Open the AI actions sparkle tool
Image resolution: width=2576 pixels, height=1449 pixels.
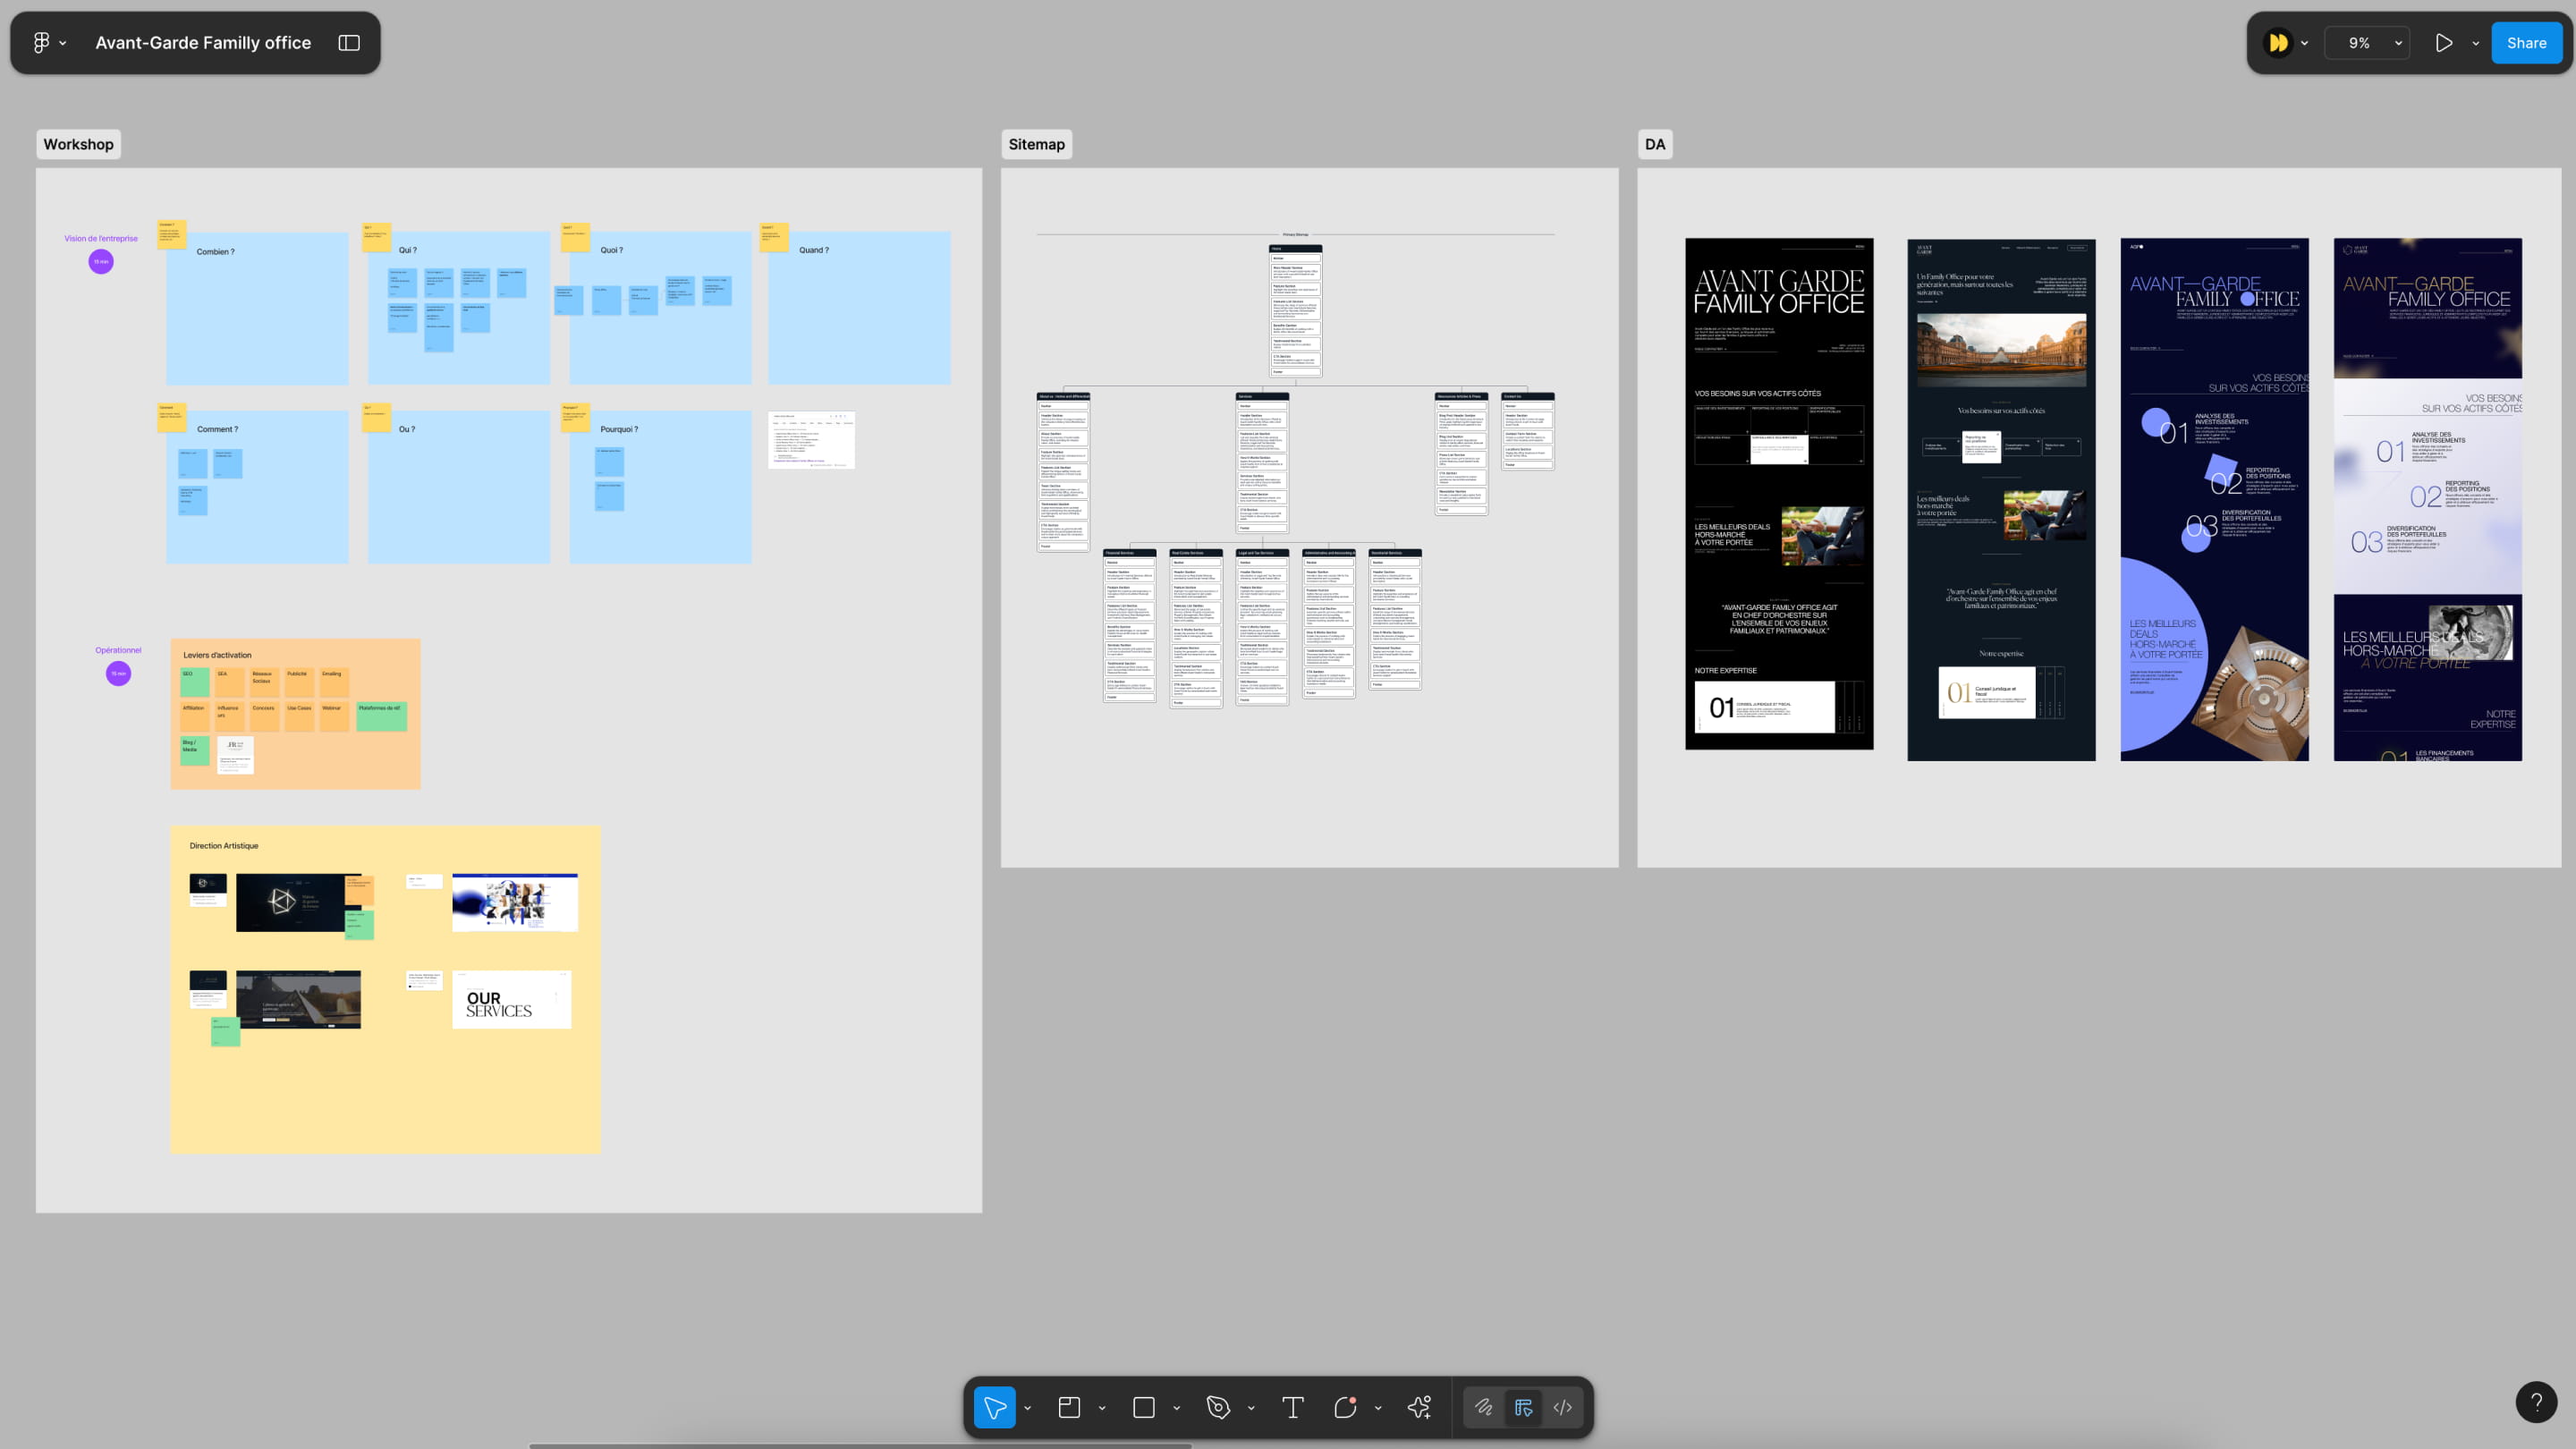[1419, 1407]
